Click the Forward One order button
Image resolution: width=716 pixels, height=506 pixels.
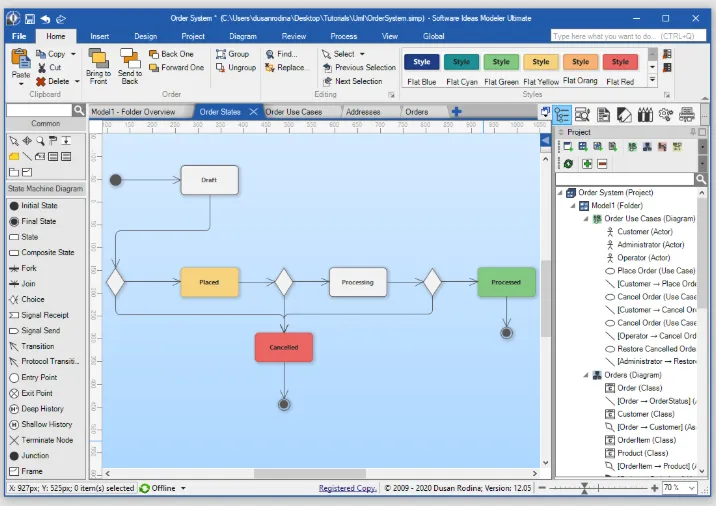(177, 68)
